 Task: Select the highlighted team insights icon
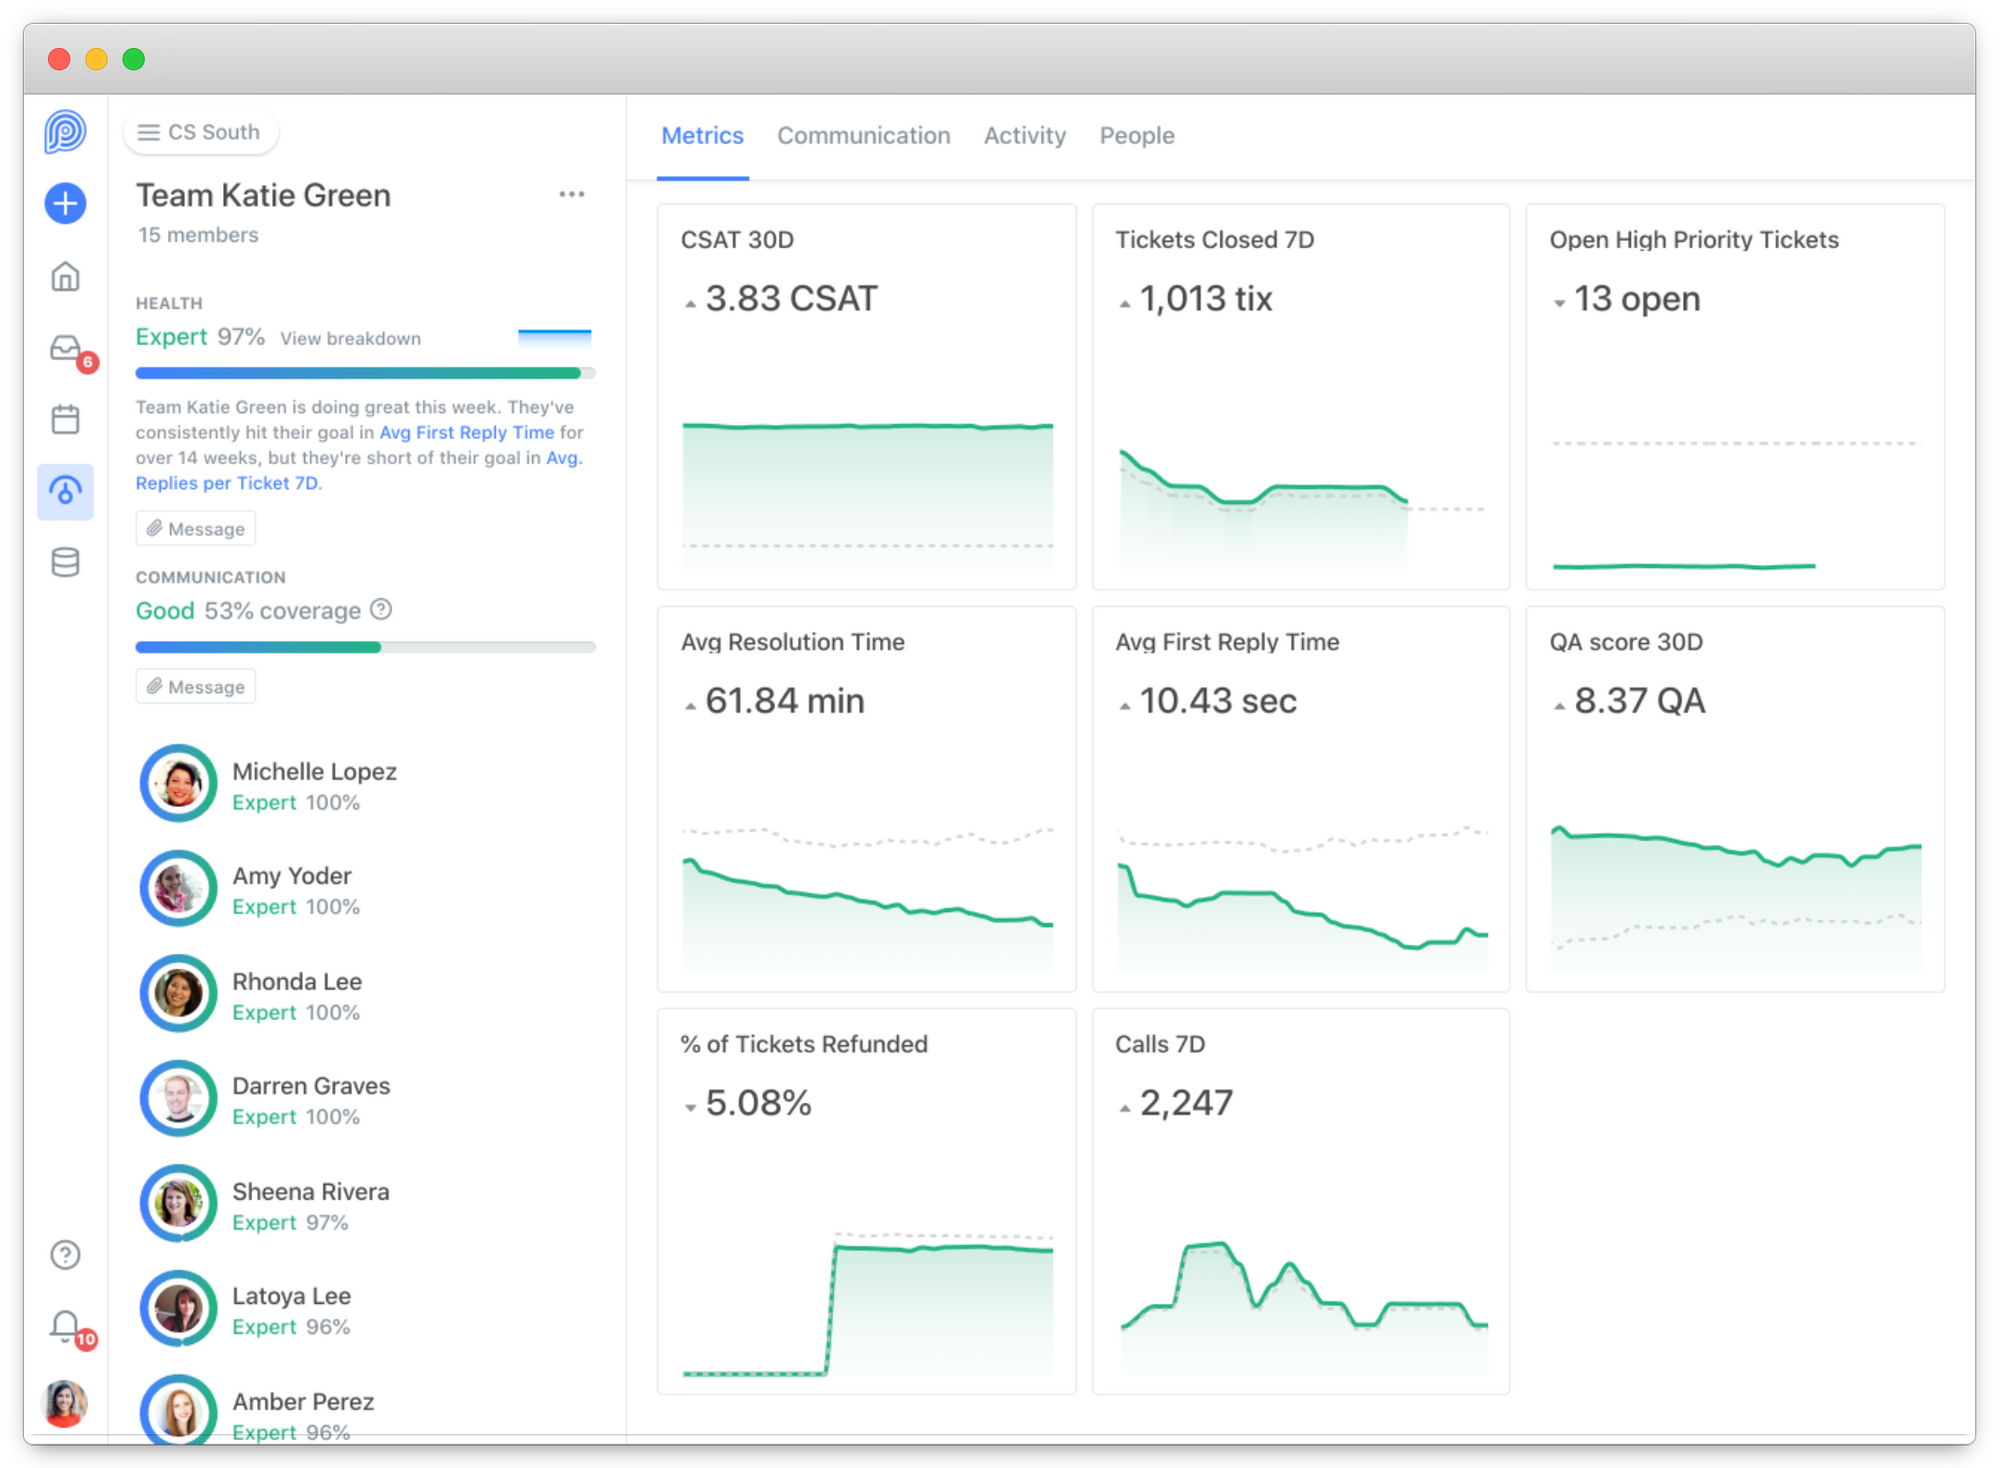tap(65, 491)
